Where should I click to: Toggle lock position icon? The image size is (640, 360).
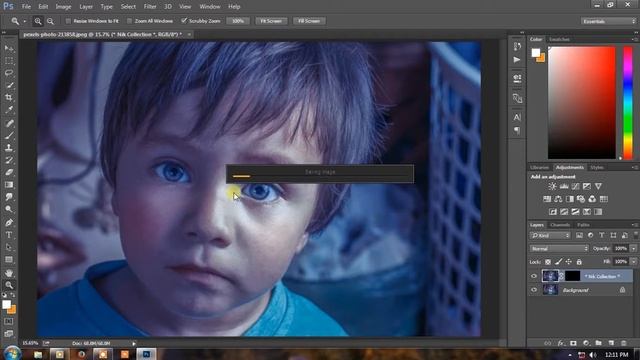click(569, 262)
